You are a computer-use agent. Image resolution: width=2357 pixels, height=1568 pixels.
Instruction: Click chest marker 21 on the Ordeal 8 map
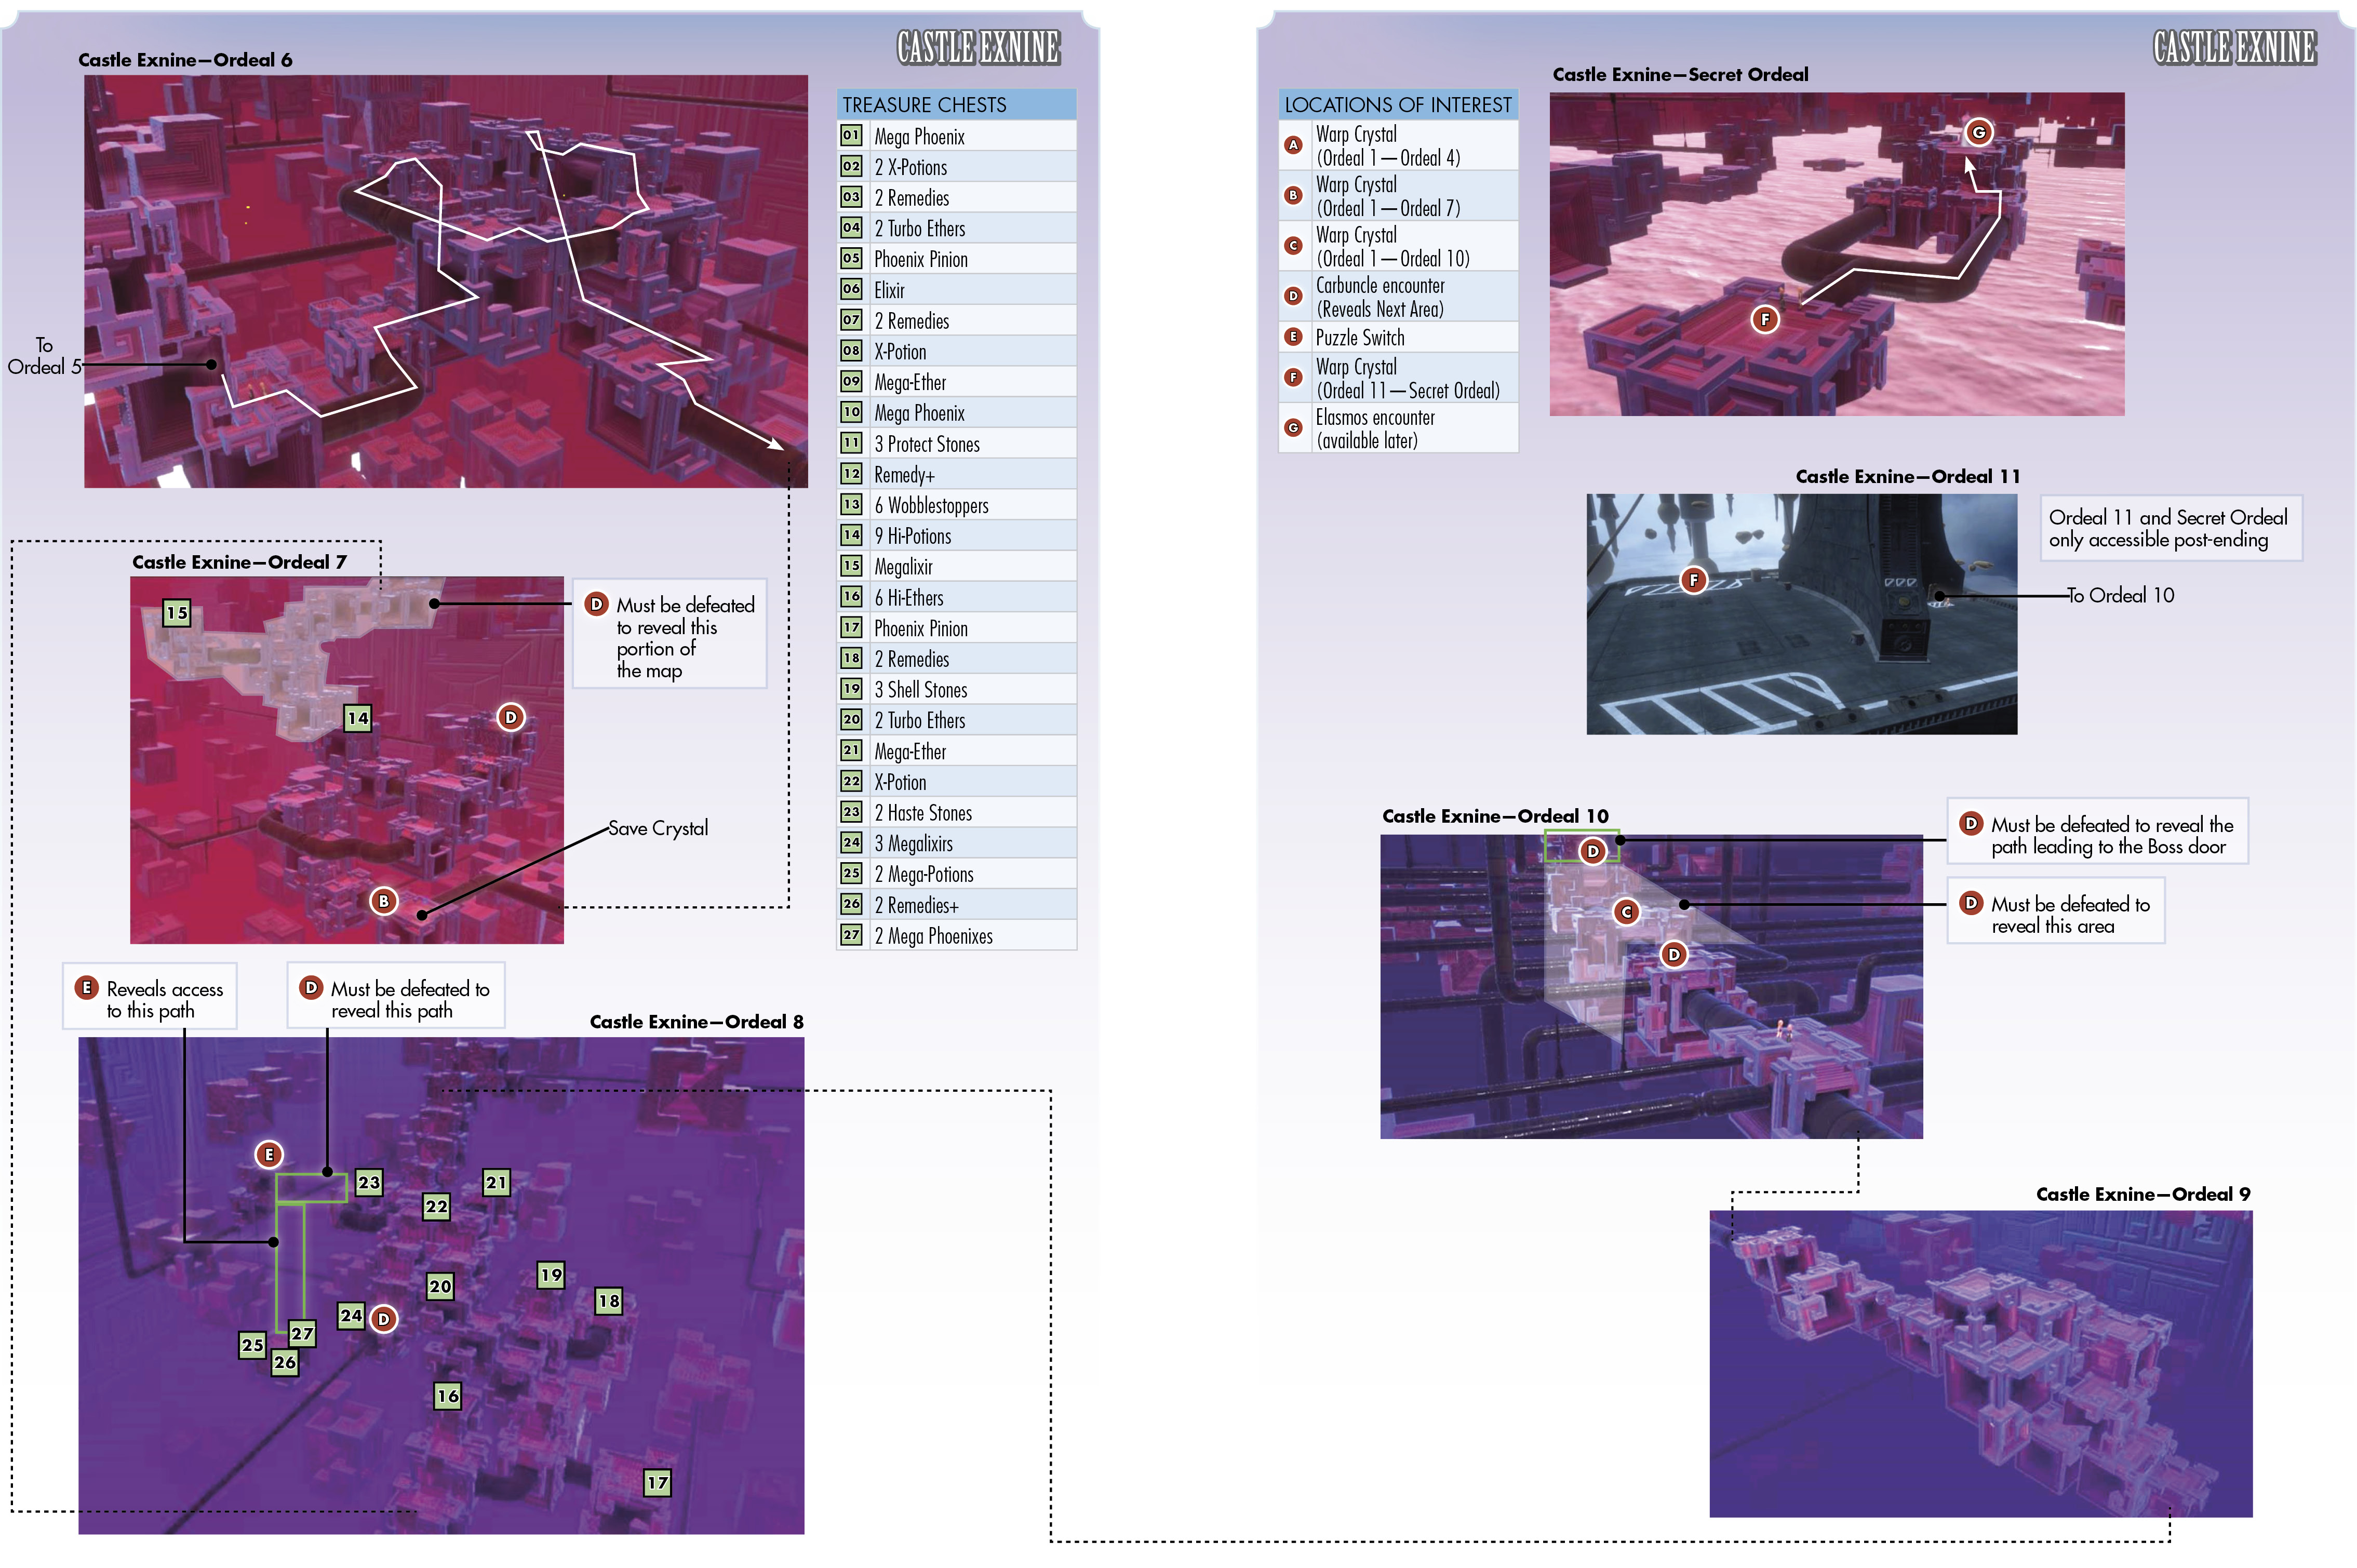click(497, 1182)
